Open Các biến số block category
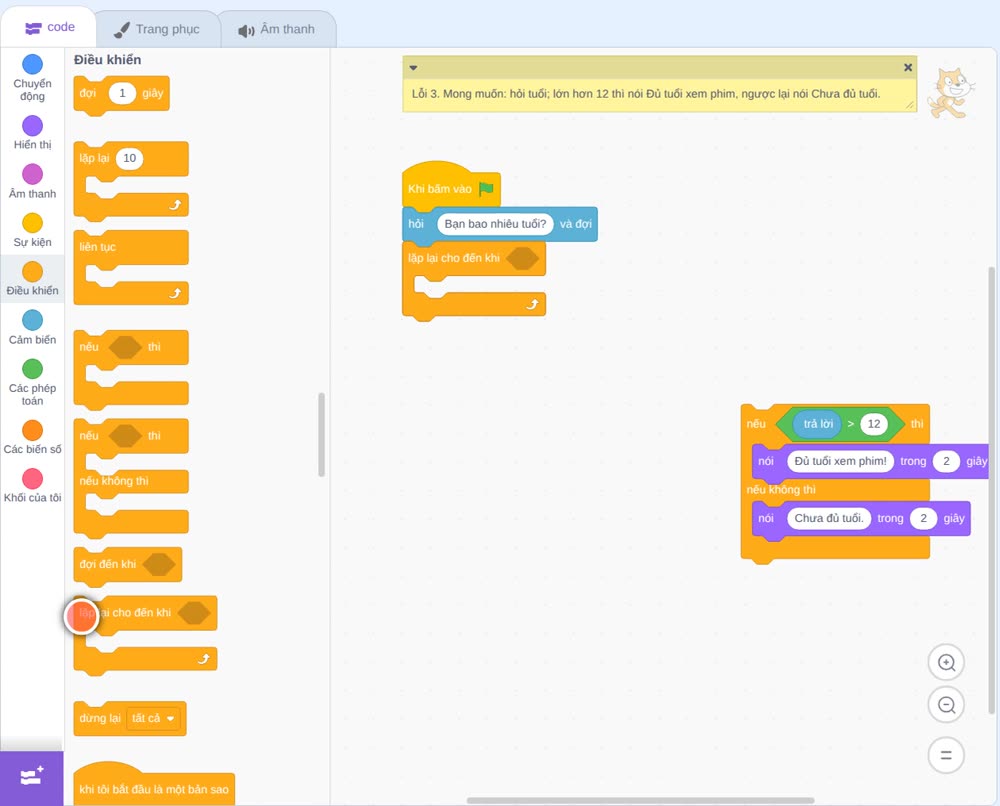This screenshot has height=806, width=1000. pyautogui.click(x=33, y=437)
